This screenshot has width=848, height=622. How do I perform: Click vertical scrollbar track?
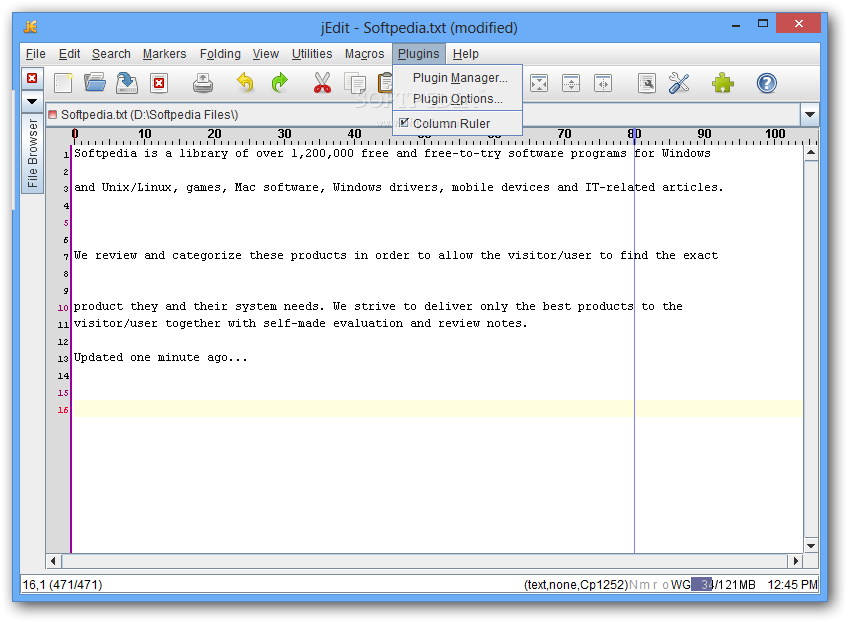811,349
